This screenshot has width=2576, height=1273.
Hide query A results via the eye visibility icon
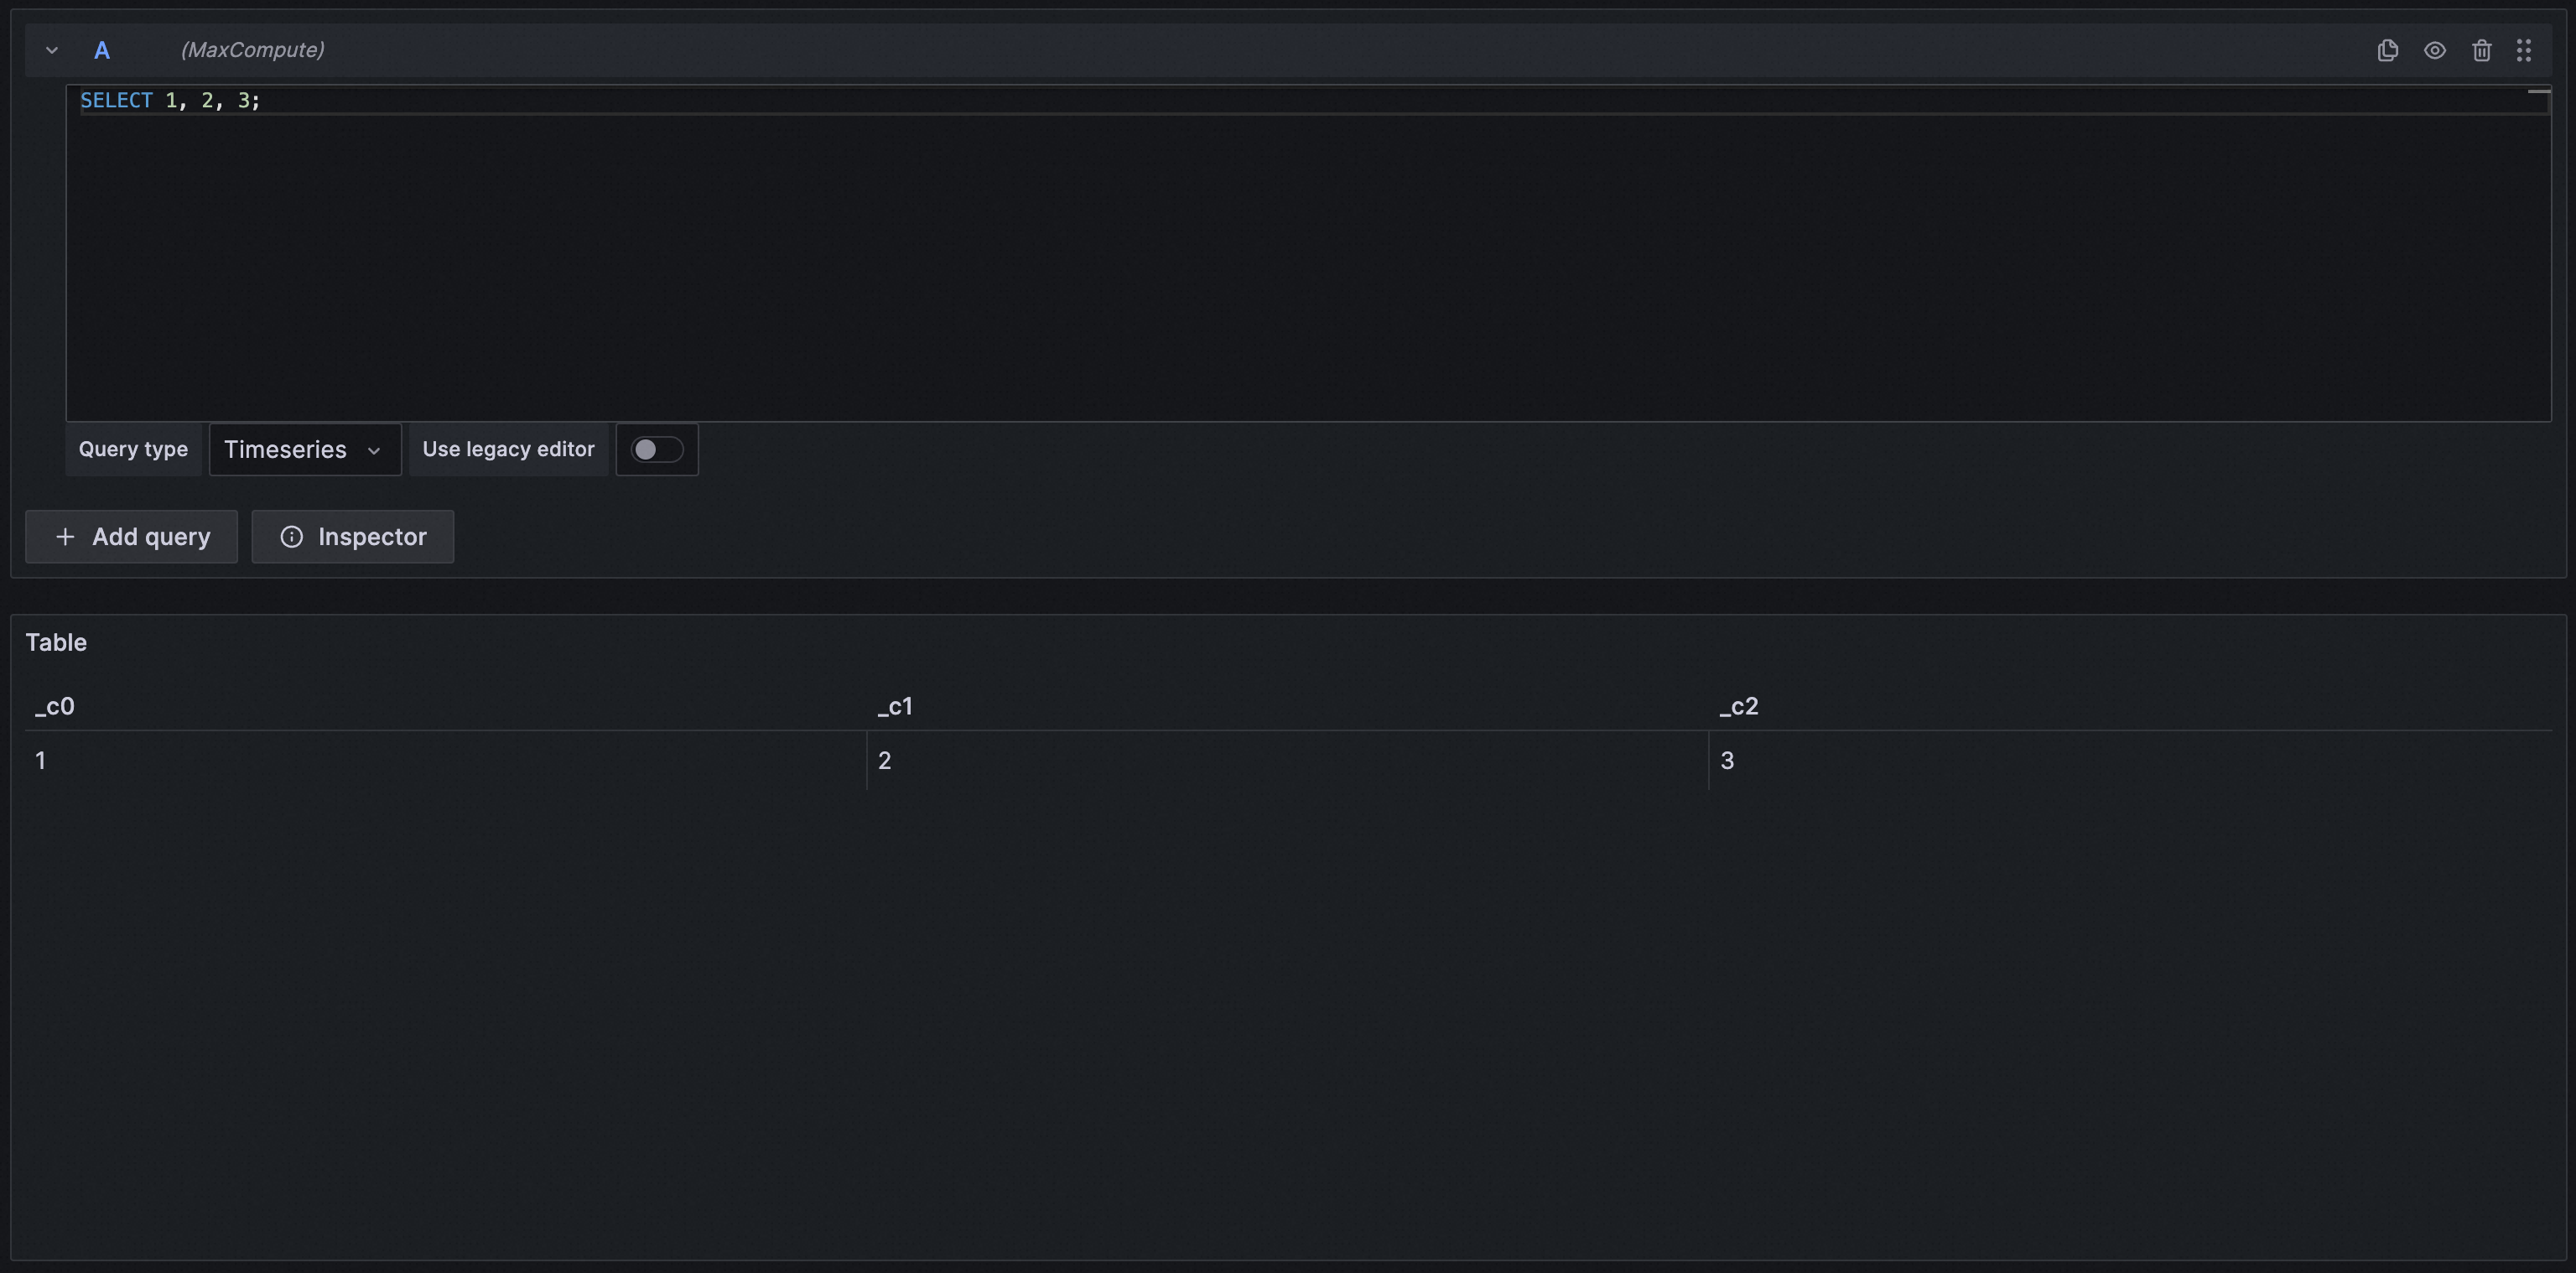pyautogui.click(x=2435, y=50)
